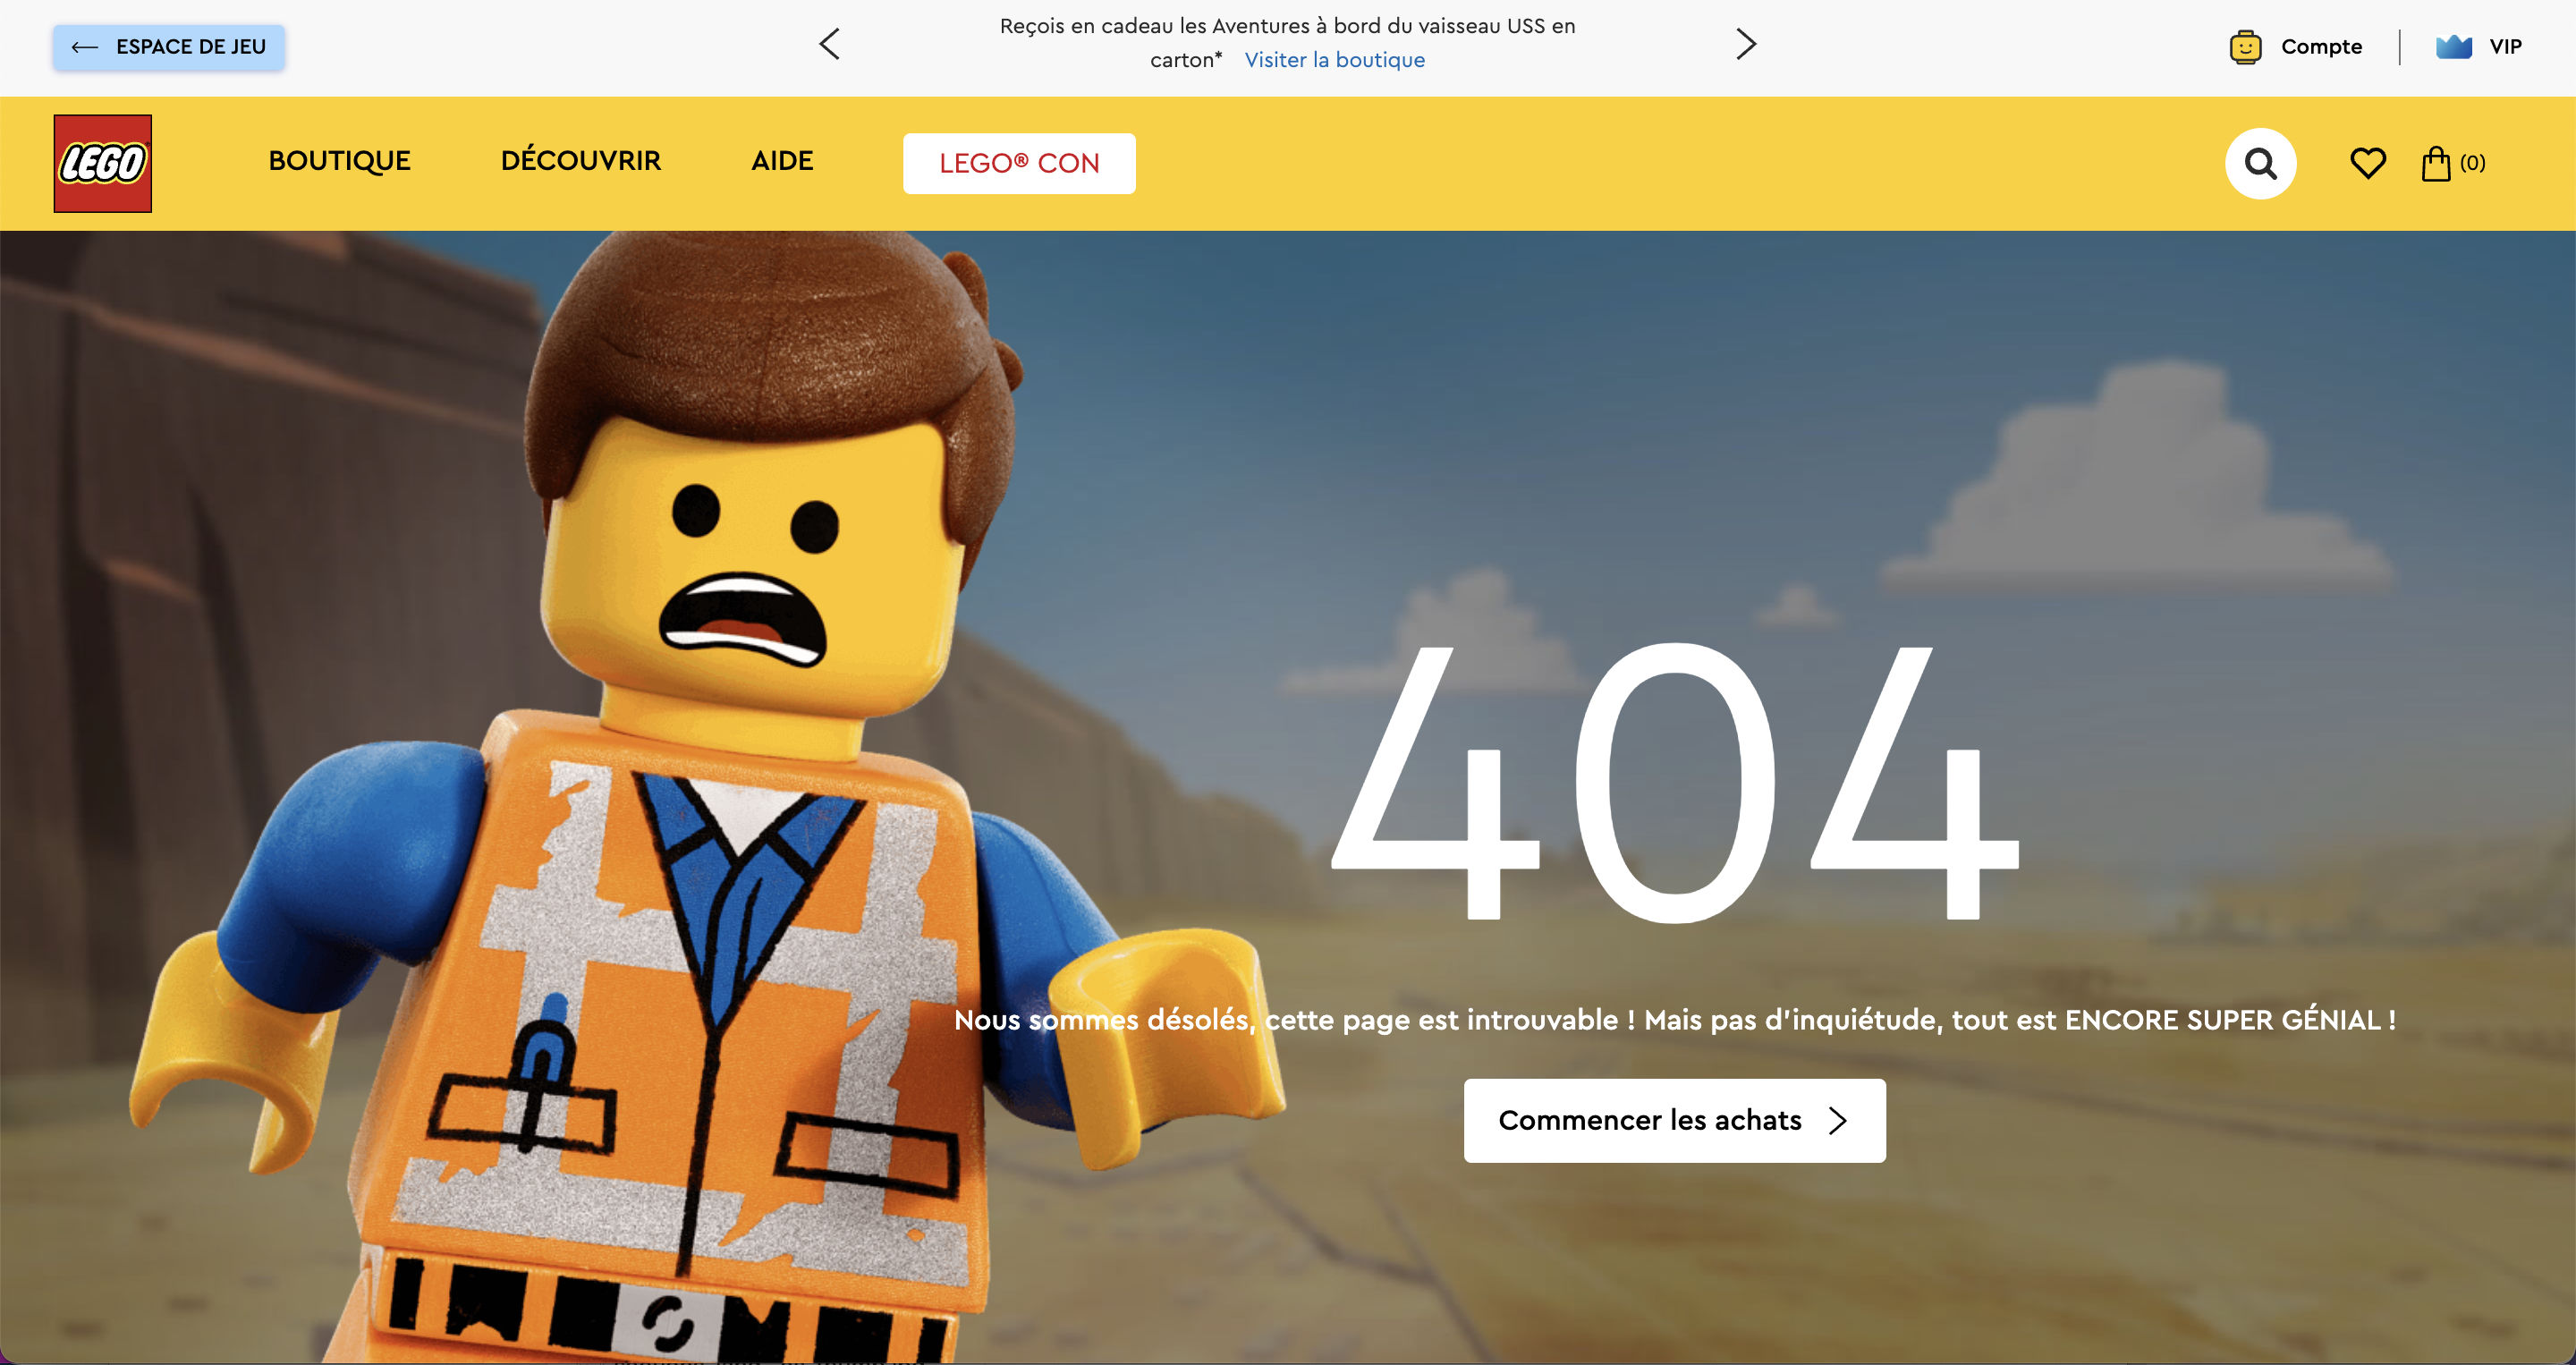Open the Aide menu

click(782, 161)
